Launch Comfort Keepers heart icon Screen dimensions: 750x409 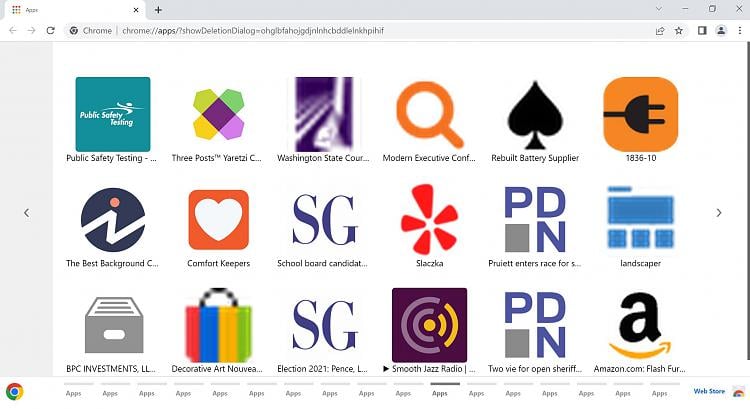(219, 220)
